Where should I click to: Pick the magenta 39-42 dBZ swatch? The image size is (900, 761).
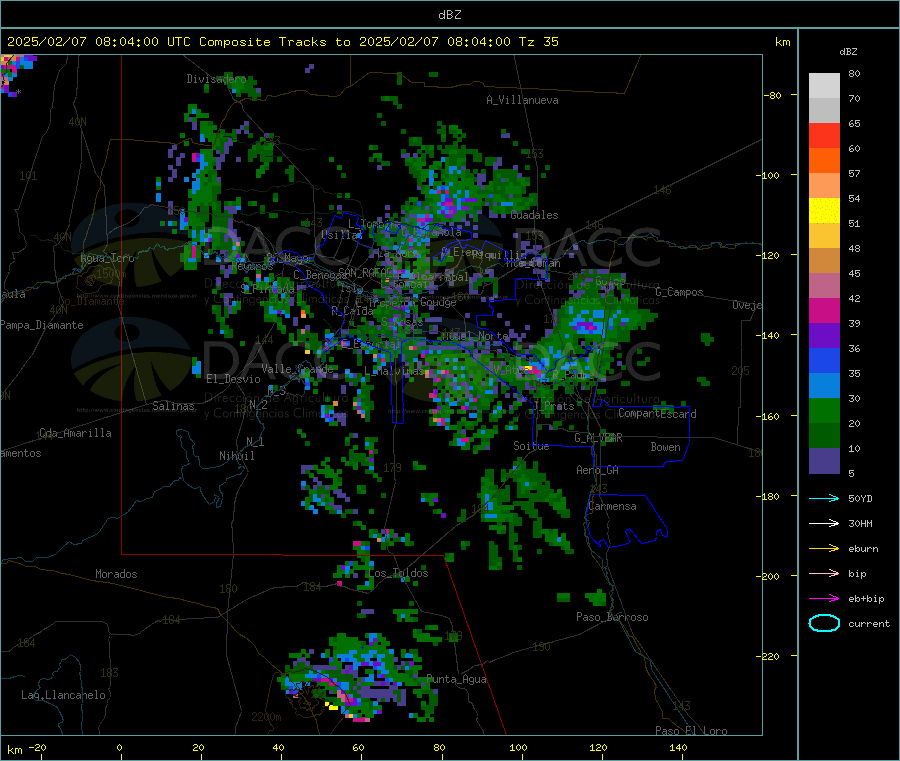(824, 310)
